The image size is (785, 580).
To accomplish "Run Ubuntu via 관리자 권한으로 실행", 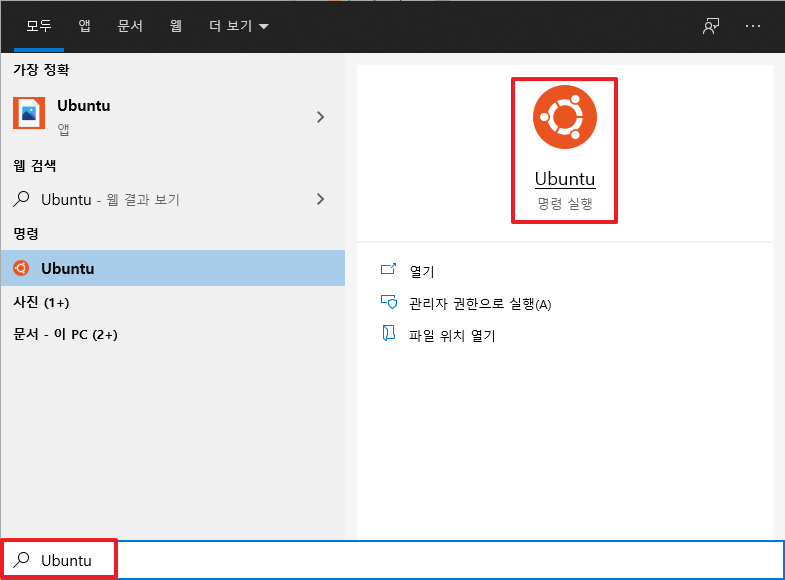I will tap(480, 304).
